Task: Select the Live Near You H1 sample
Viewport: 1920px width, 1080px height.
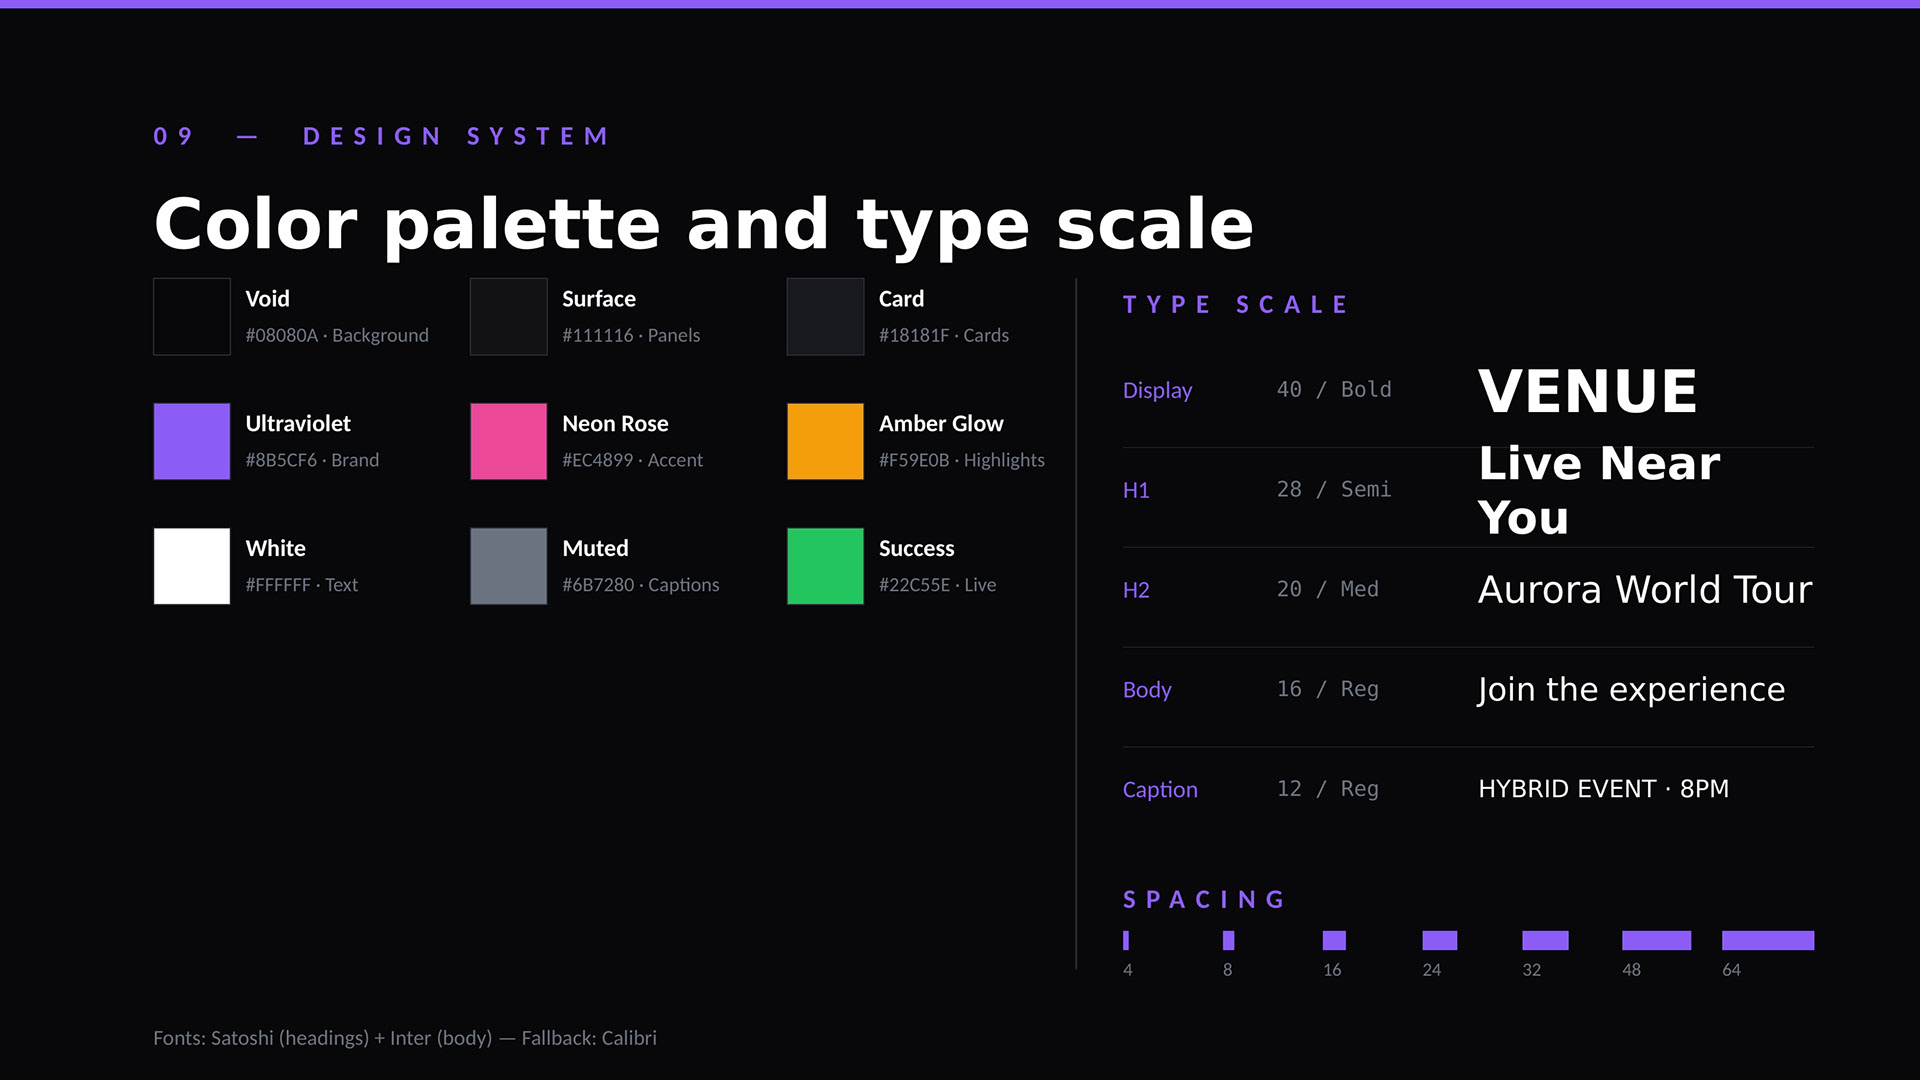Action: click(1598, 490)
